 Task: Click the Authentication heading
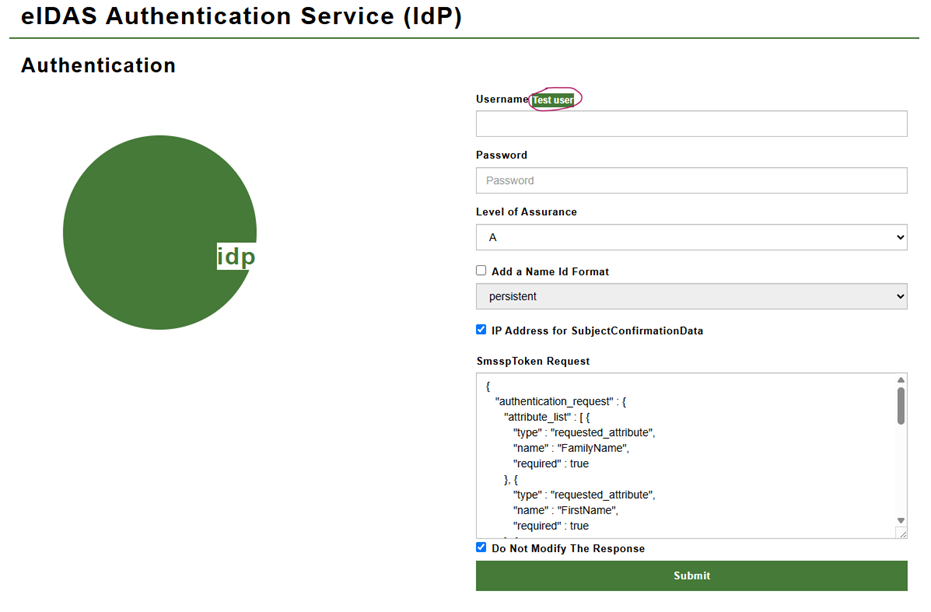click(99, 65)
